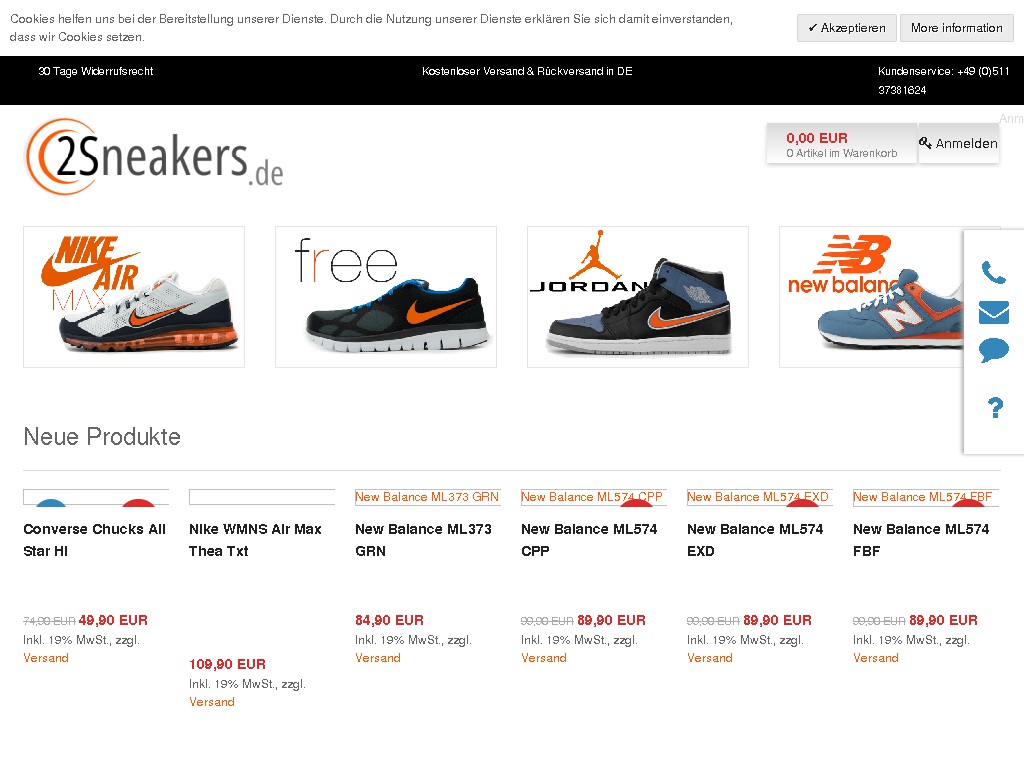Viewport: 1024px width, 768px height.
Task: Click the question mark help icon
Action: point(995,408)
